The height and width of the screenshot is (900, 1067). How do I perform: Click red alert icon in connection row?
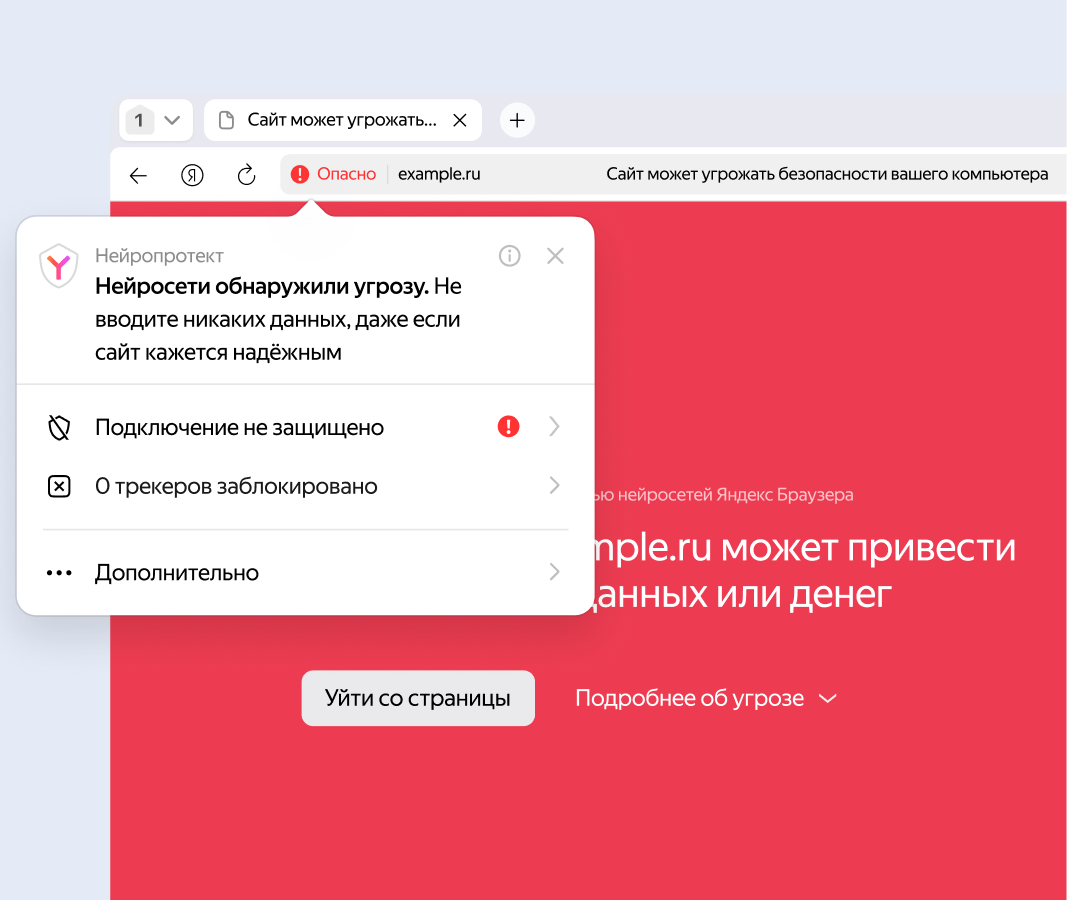point(508,427)
